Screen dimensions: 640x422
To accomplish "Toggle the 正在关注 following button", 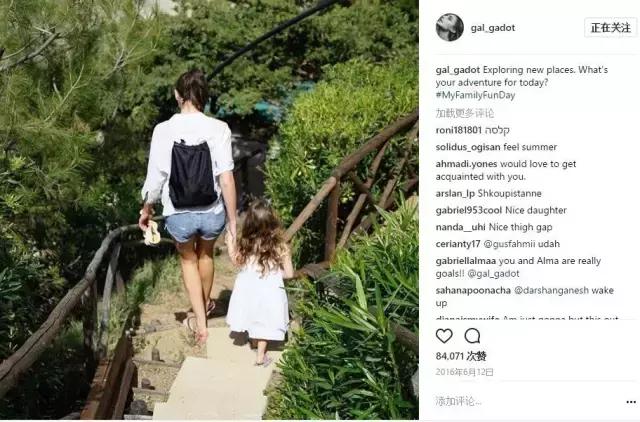I will [x=611, y=28].
